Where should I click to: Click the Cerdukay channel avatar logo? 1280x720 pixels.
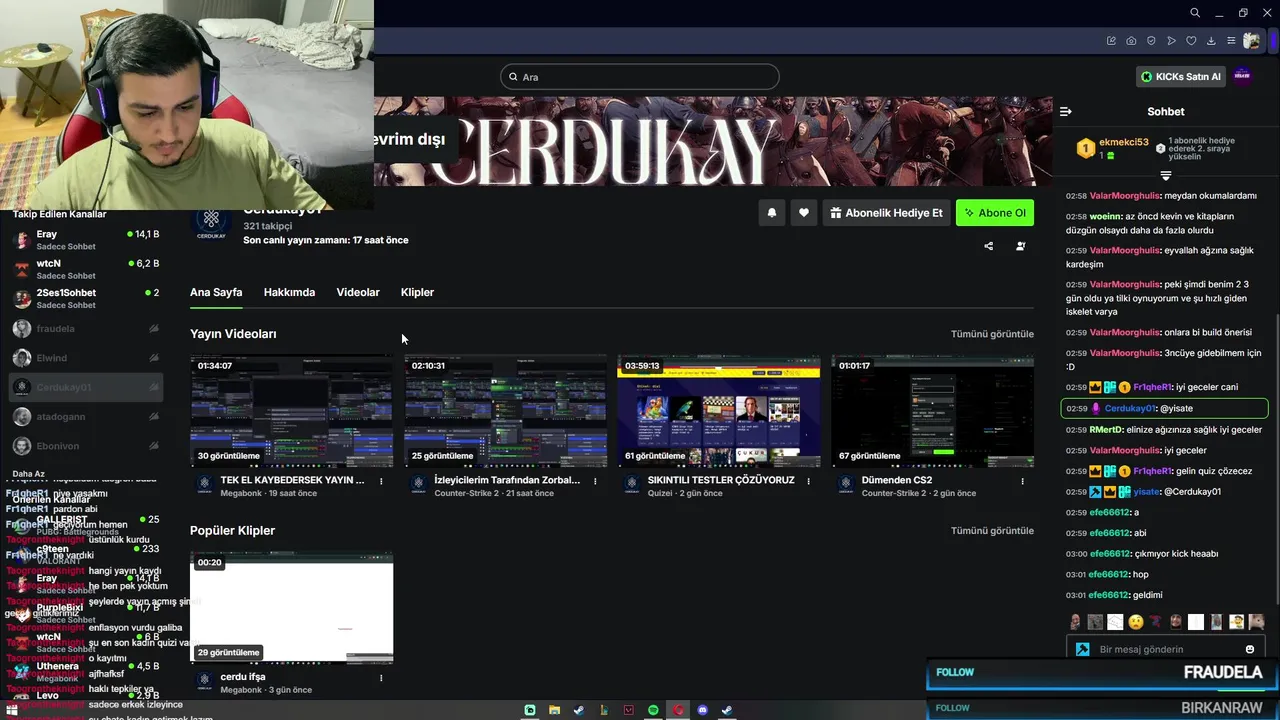point(211,221)
